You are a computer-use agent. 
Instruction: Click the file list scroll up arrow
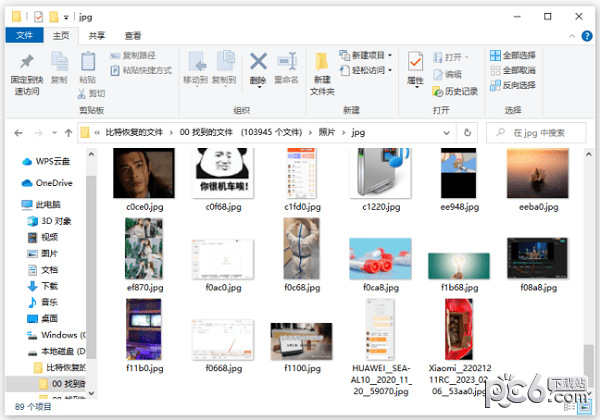coord(589,154)
